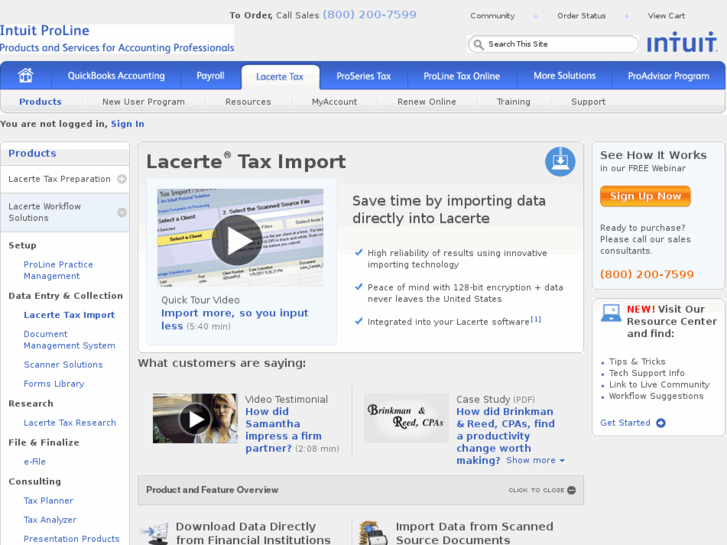The height and width of the screenshot is (545, 727).
Task: Open the Payroll tab
Action: pos(210,76)
